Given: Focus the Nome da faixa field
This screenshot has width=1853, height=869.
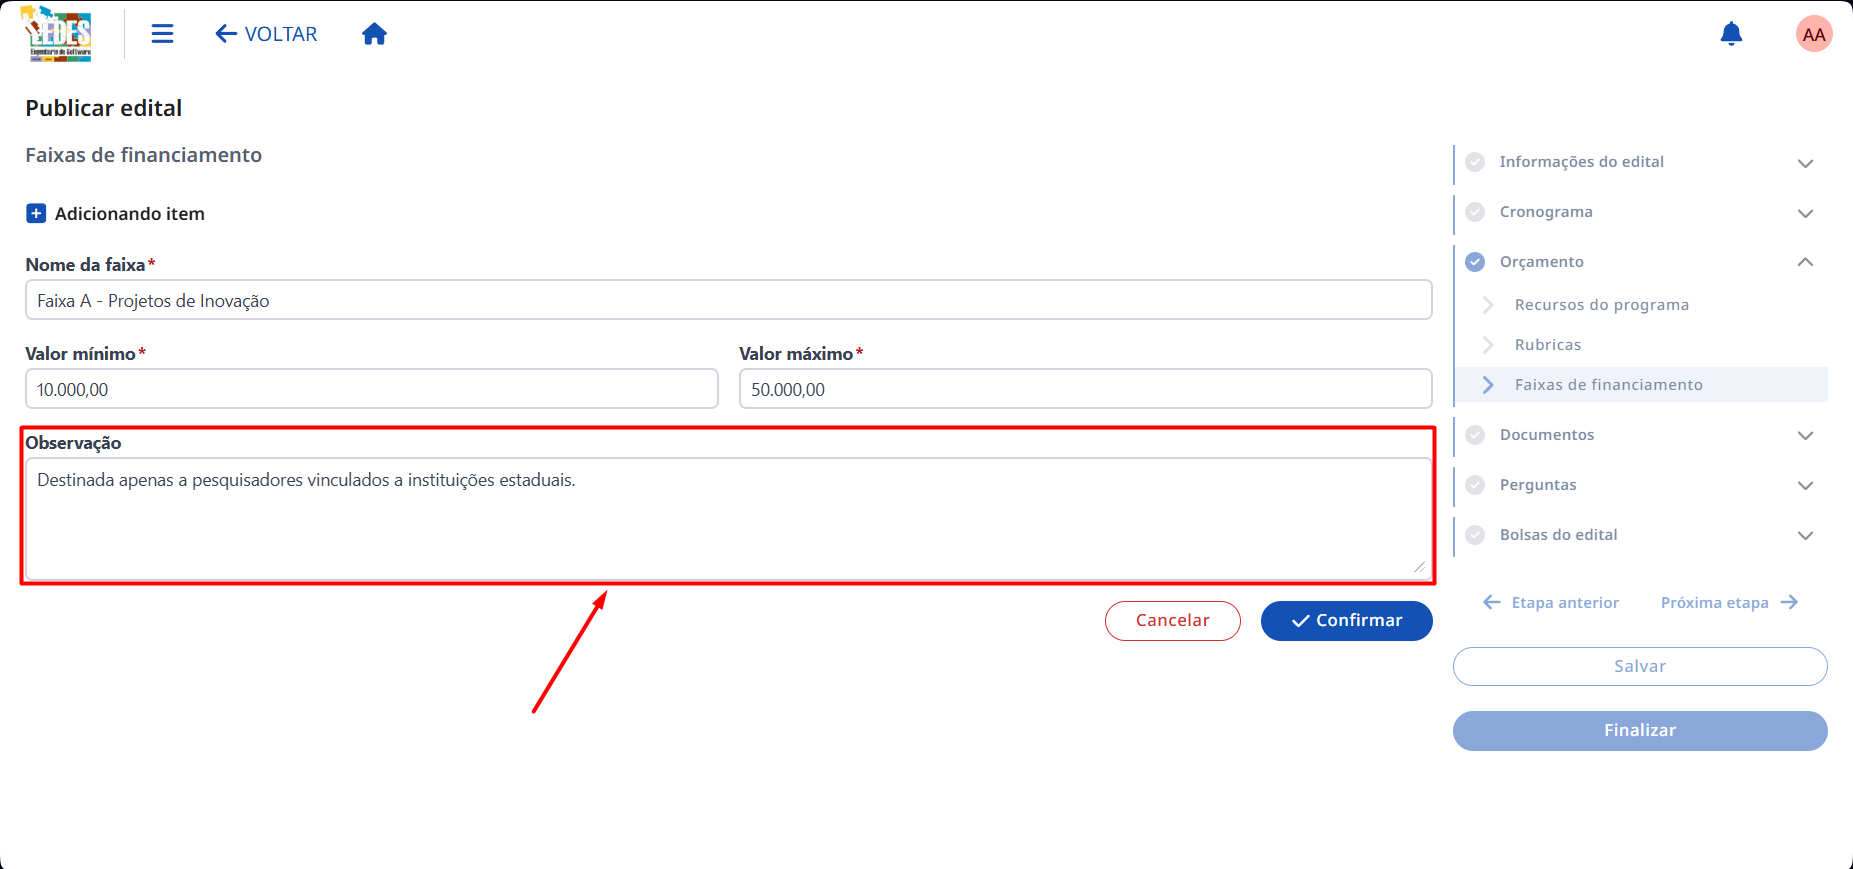Looking at the screenshot, I should pos(729,300).
